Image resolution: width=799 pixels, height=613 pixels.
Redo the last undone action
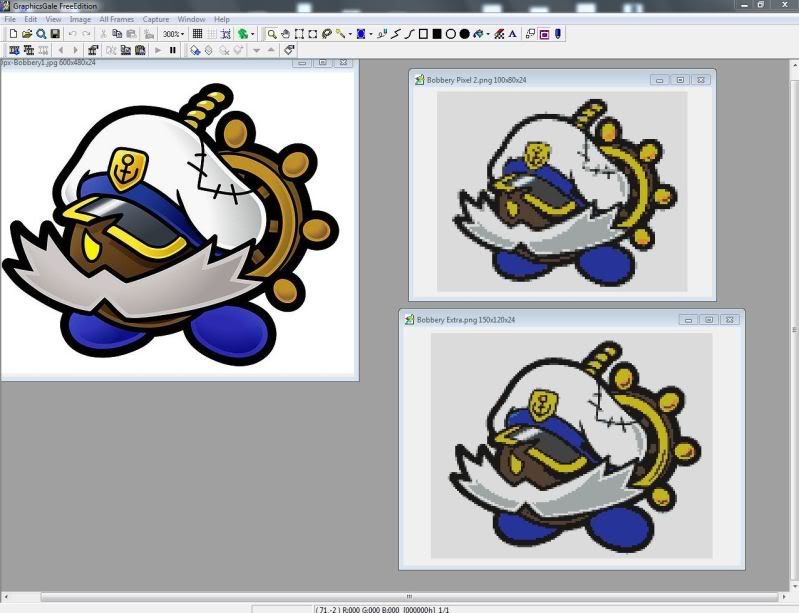(87, 34)
